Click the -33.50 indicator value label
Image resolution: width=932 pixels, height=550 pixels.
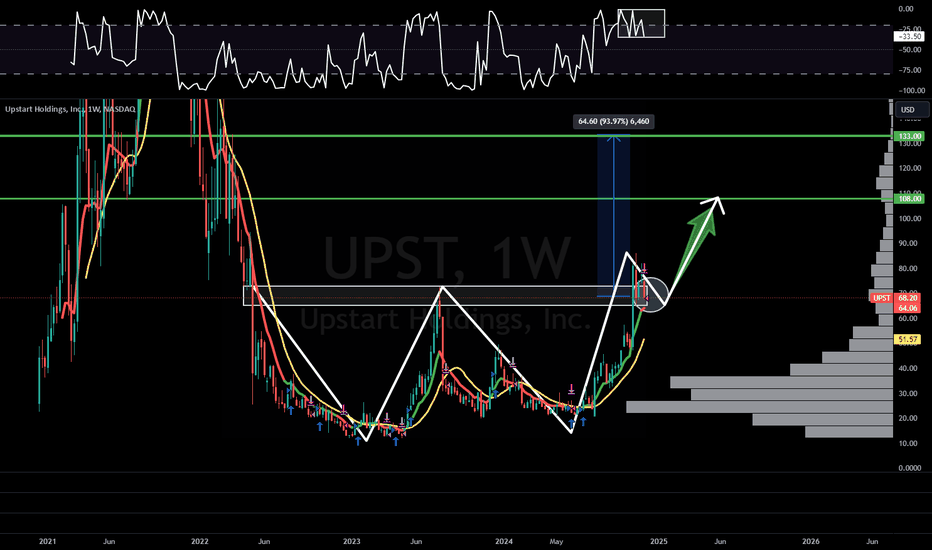(x=909, y=37)
